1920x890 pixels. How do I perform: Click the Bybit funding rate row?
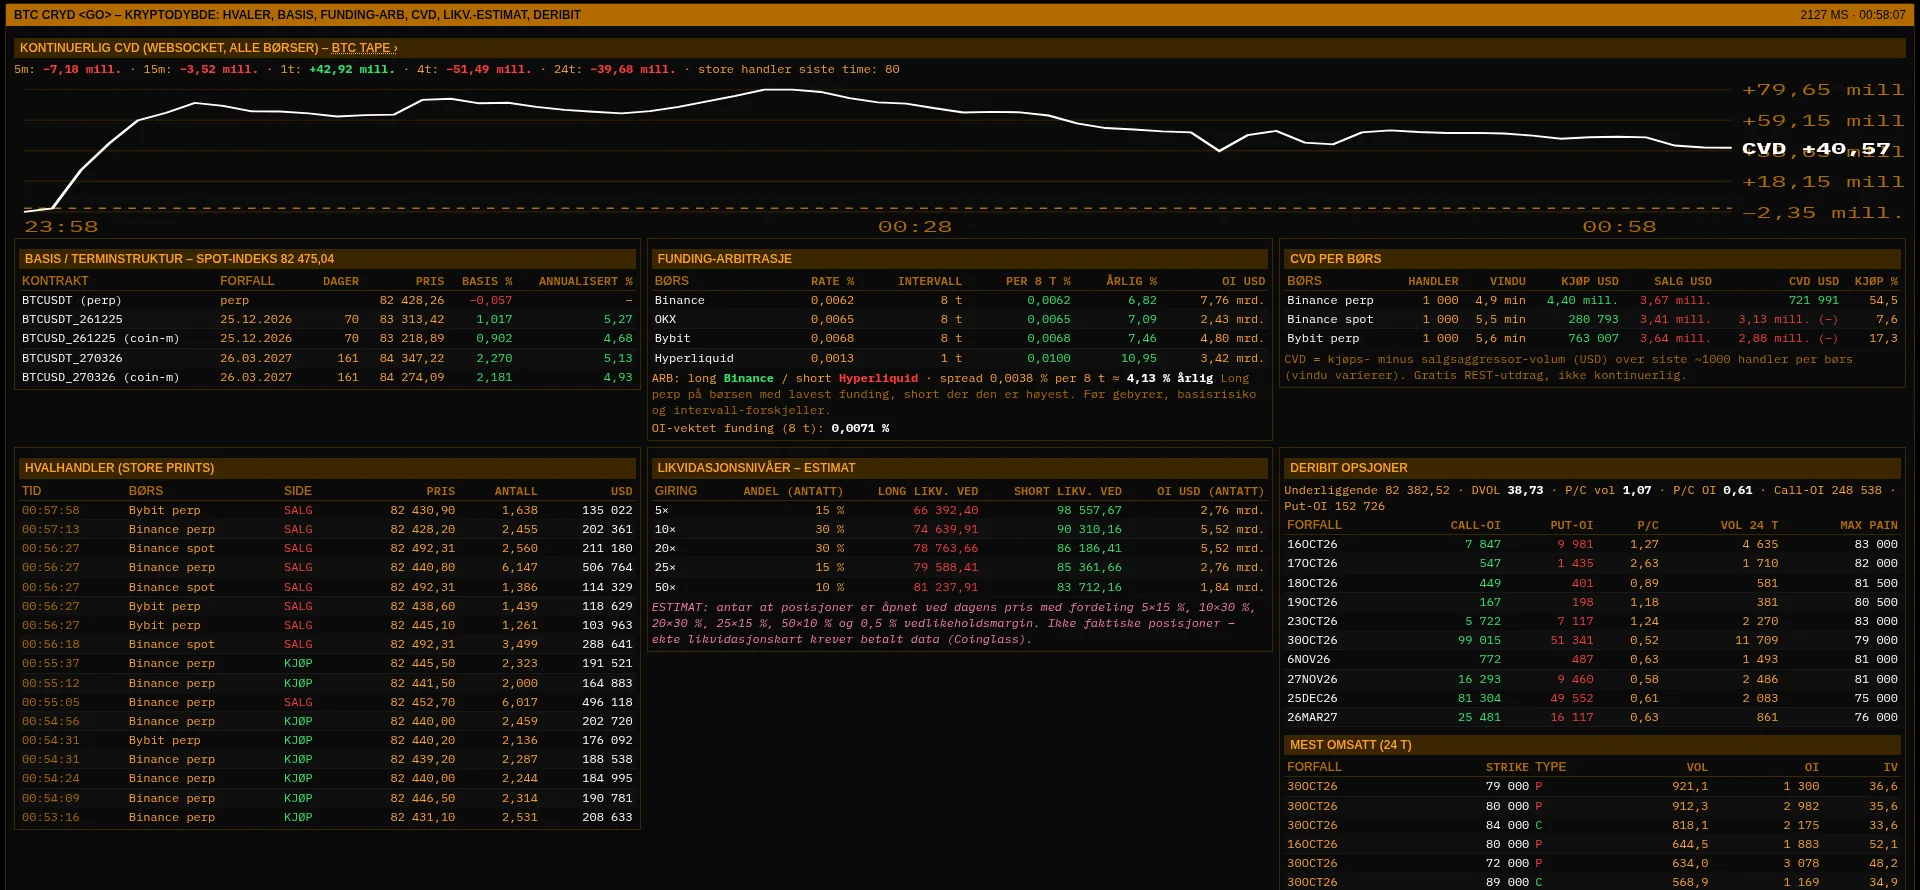(x=959, y=338)
